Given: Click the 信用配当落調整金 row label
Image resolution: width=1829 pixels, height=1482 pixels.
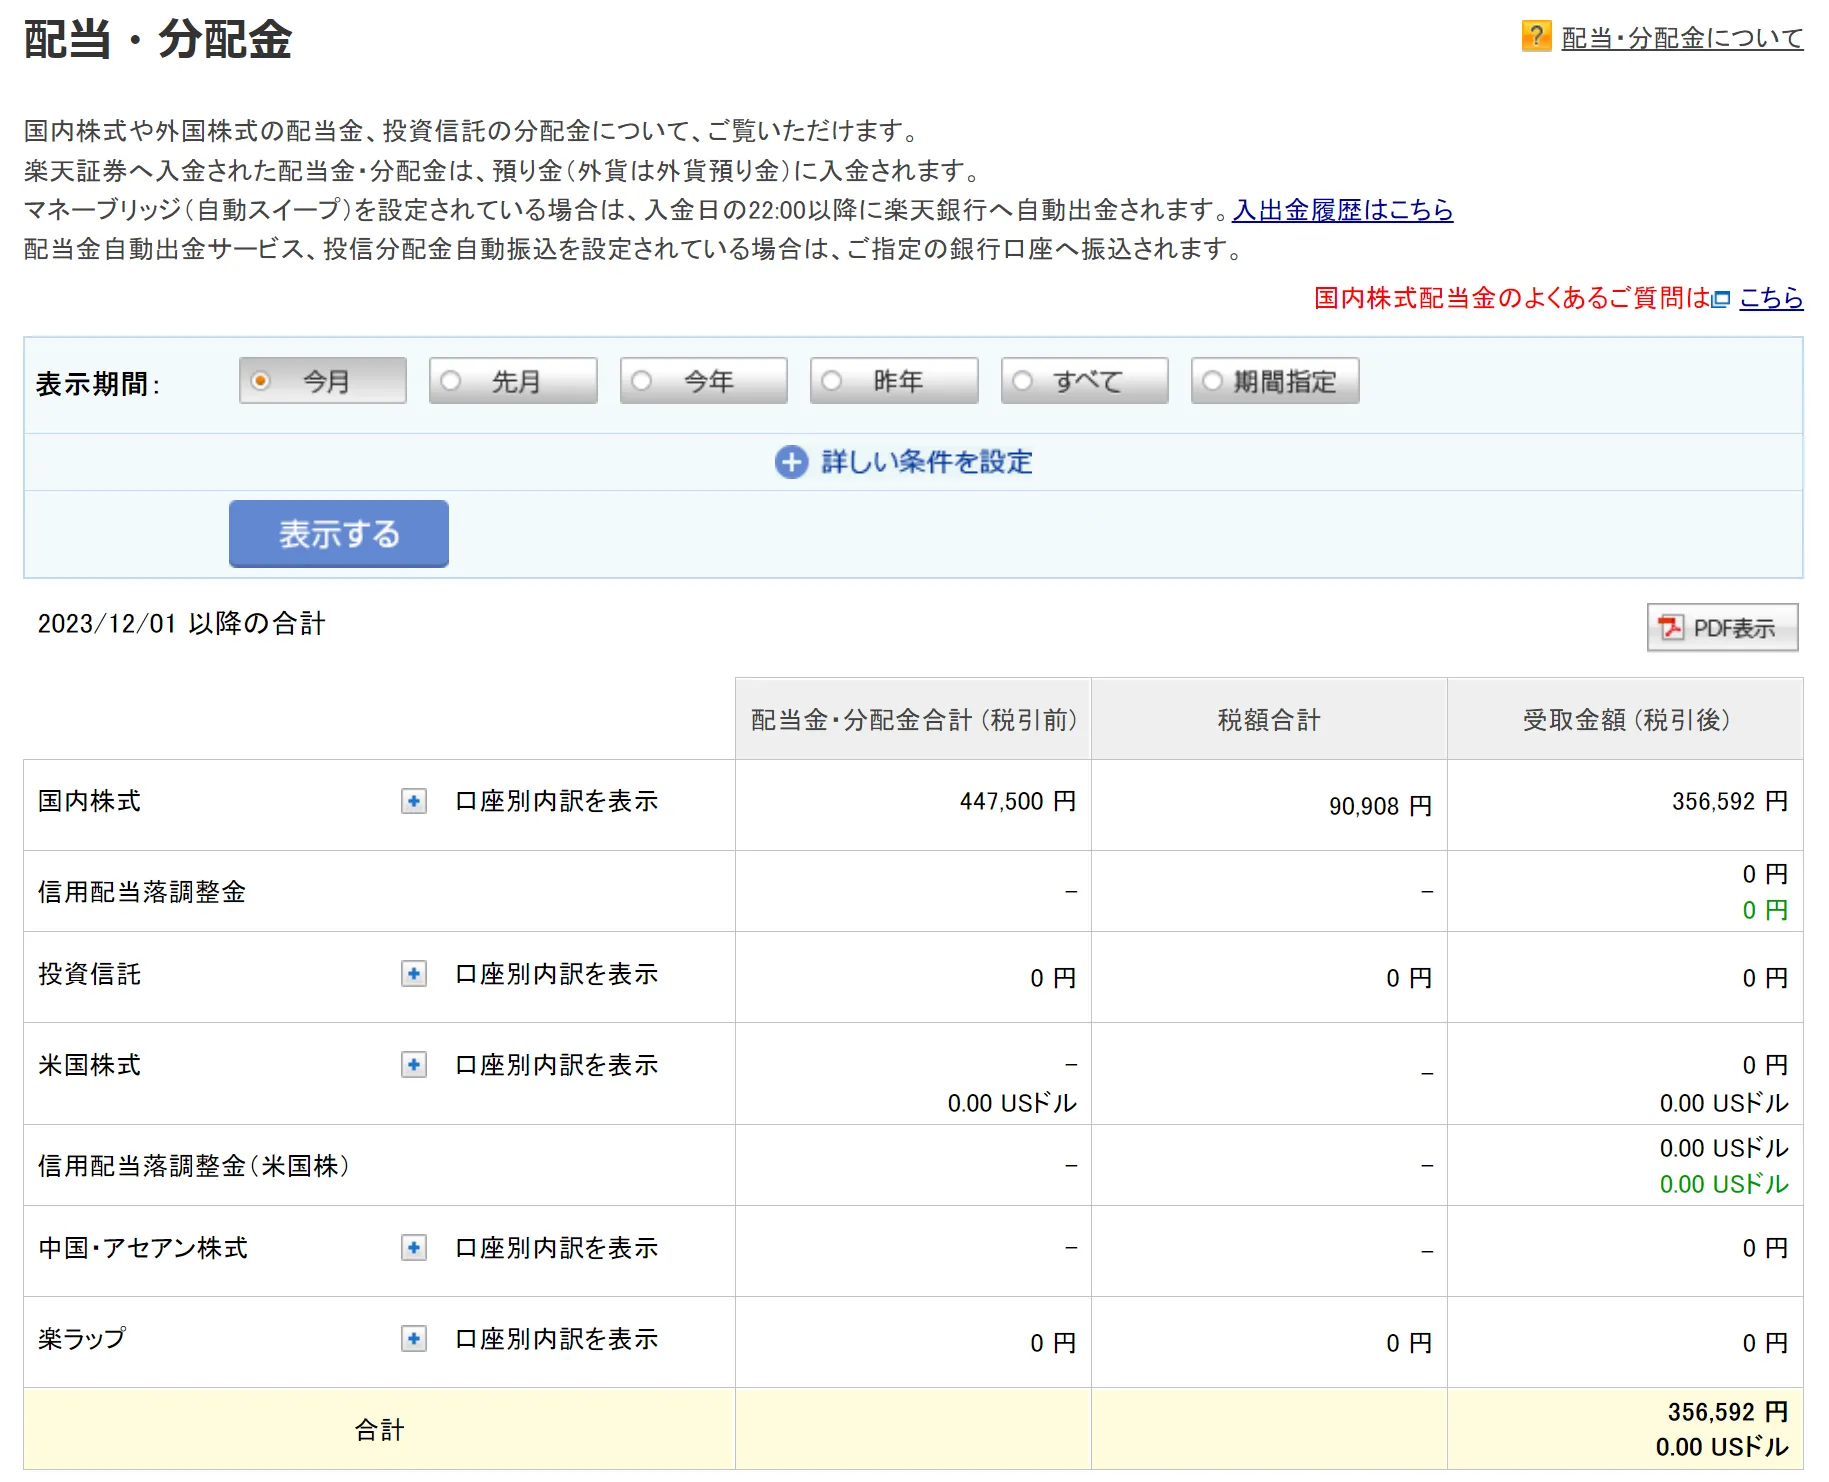Looking at the screenshot, I should [x=142, y=892].
